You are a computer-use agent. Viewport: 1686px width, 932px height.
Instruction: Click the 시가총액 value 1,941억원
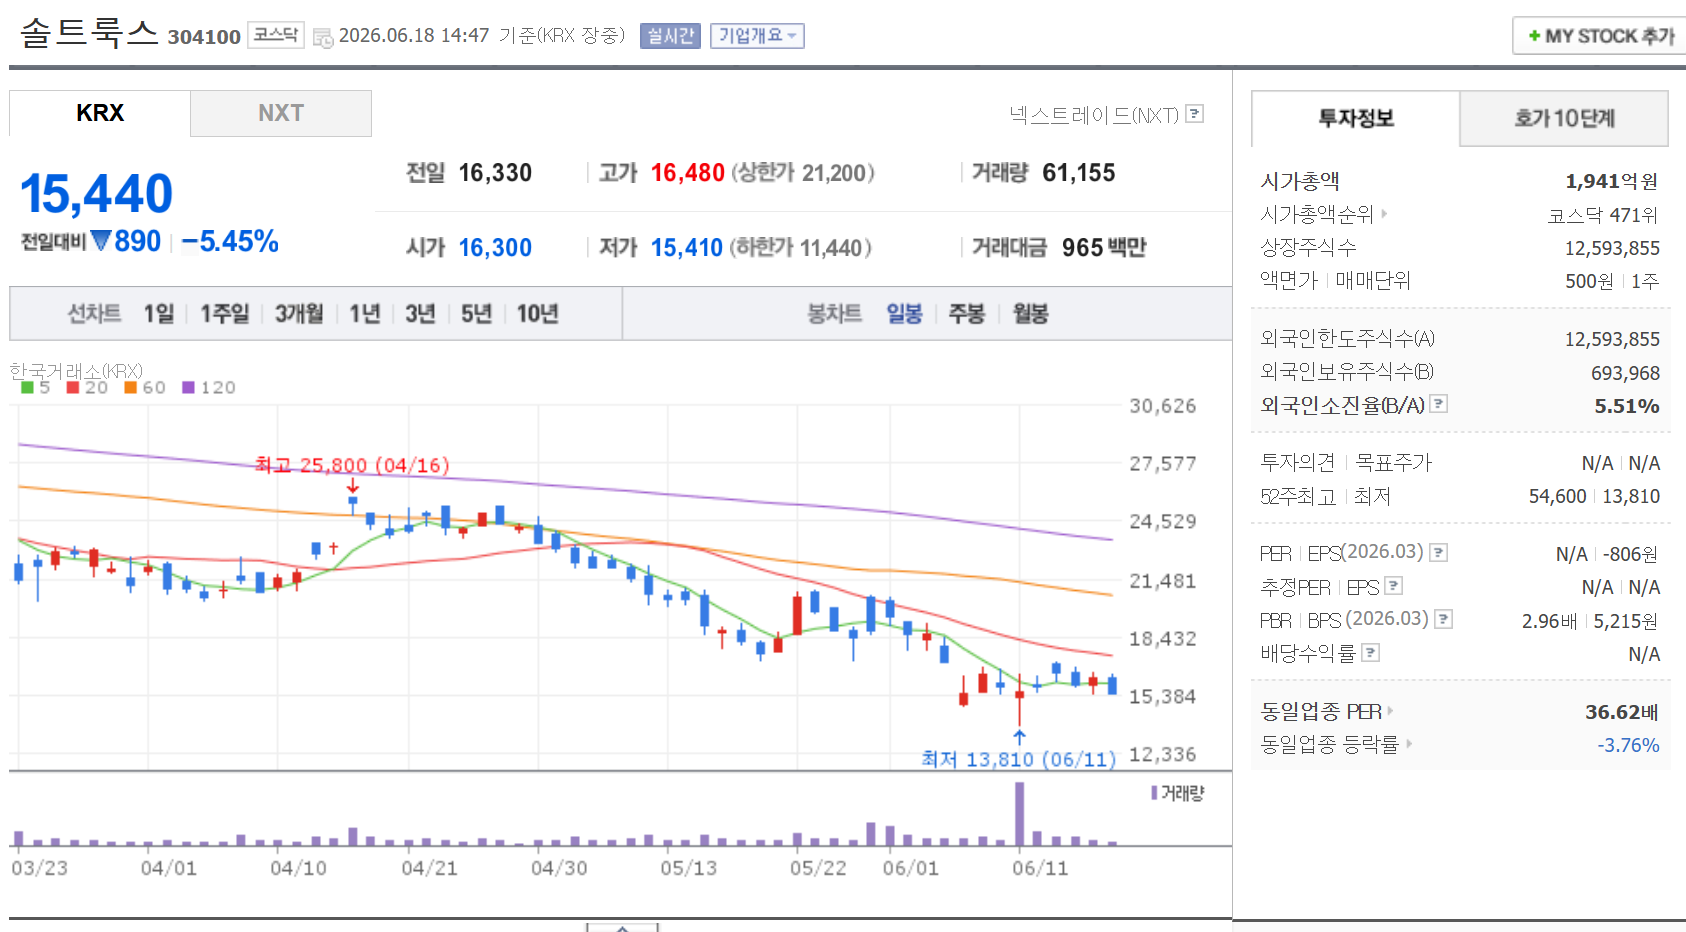pos(1611,181)
